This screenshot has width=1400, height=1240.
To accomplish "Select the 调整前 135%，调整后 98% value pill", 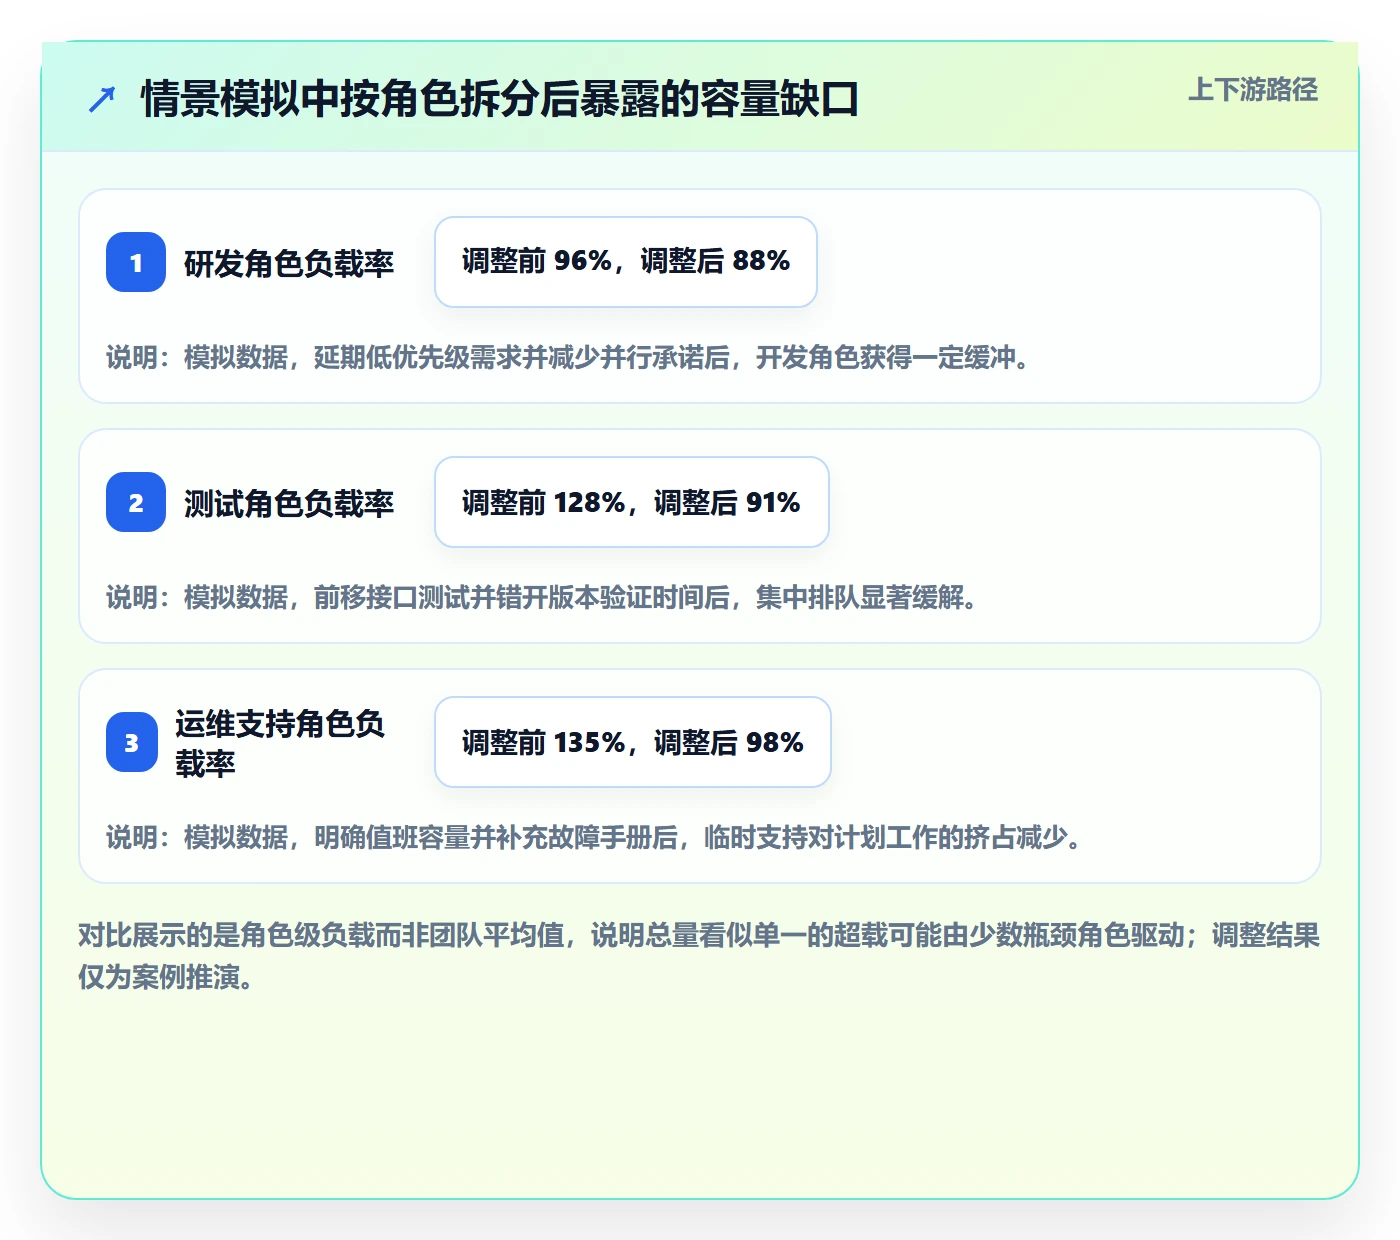I will pos(633,742).
